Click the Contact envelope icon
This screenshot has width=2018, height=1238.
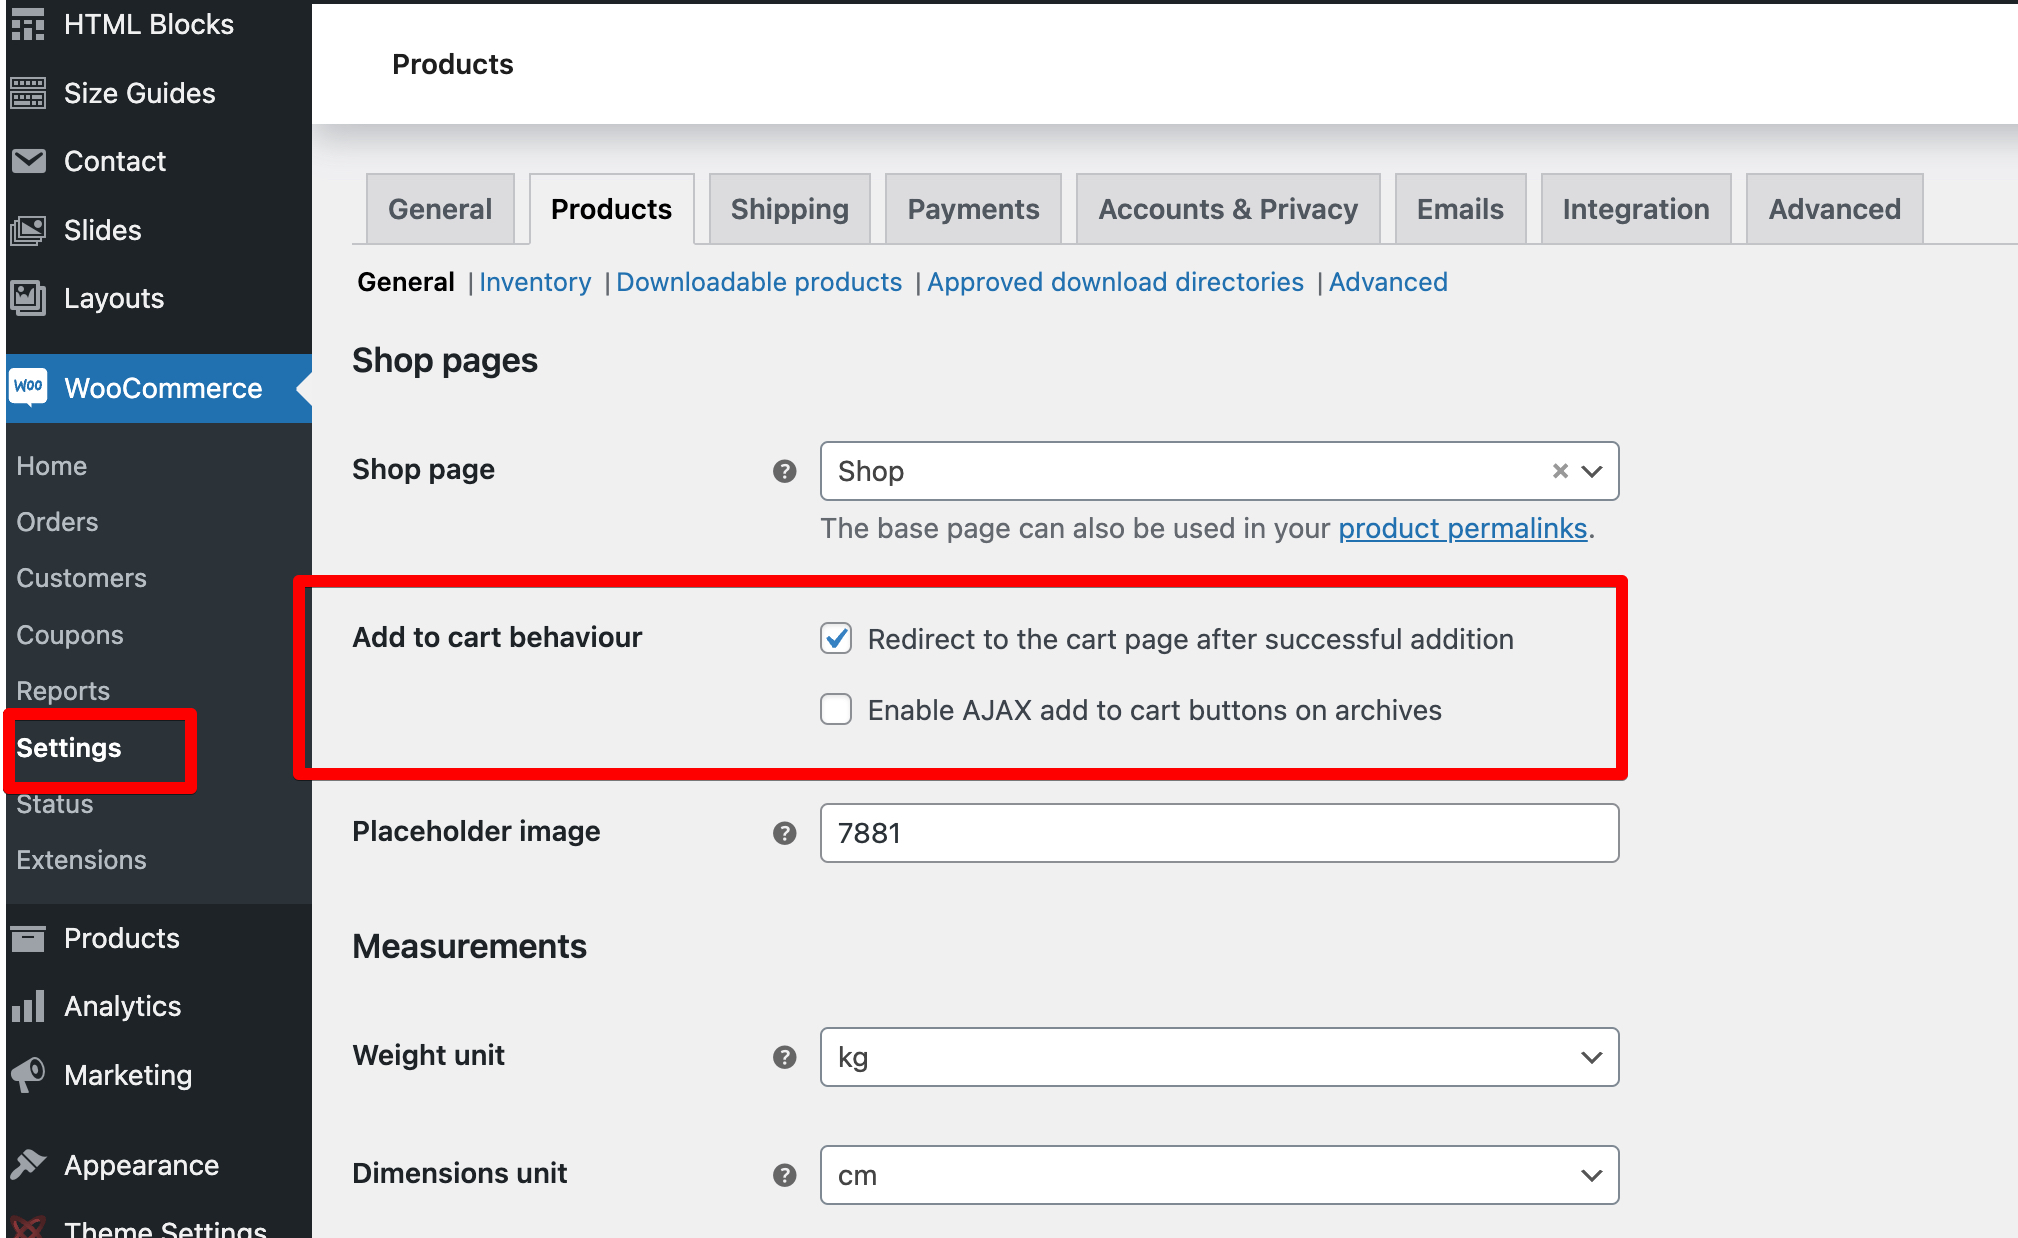click(28, 161)
